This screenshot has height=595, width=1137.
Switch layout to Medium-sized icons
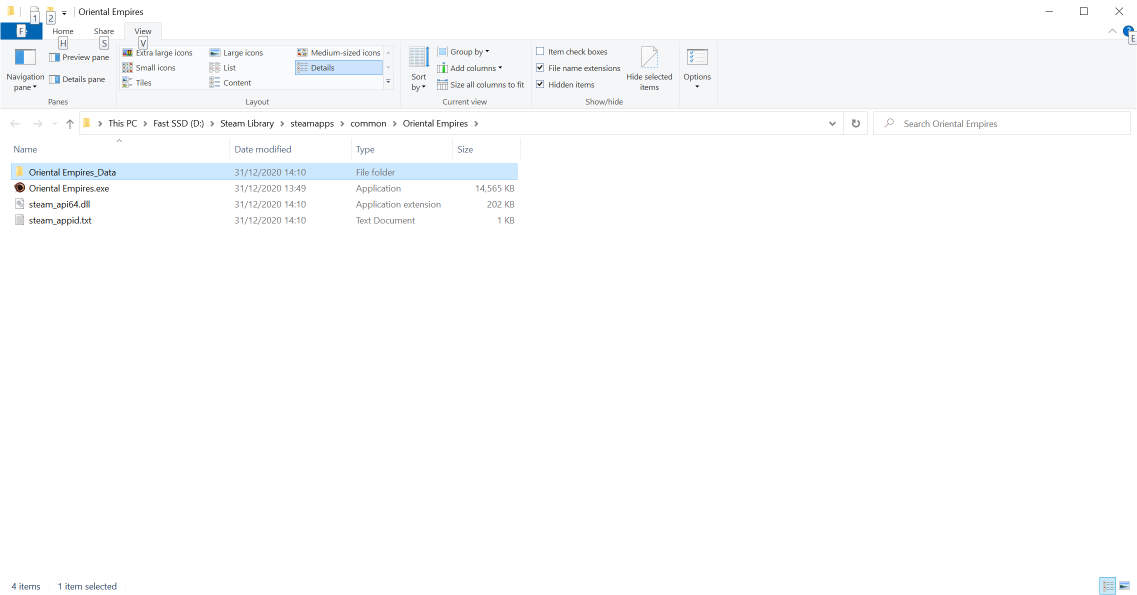tap(339, 53)
